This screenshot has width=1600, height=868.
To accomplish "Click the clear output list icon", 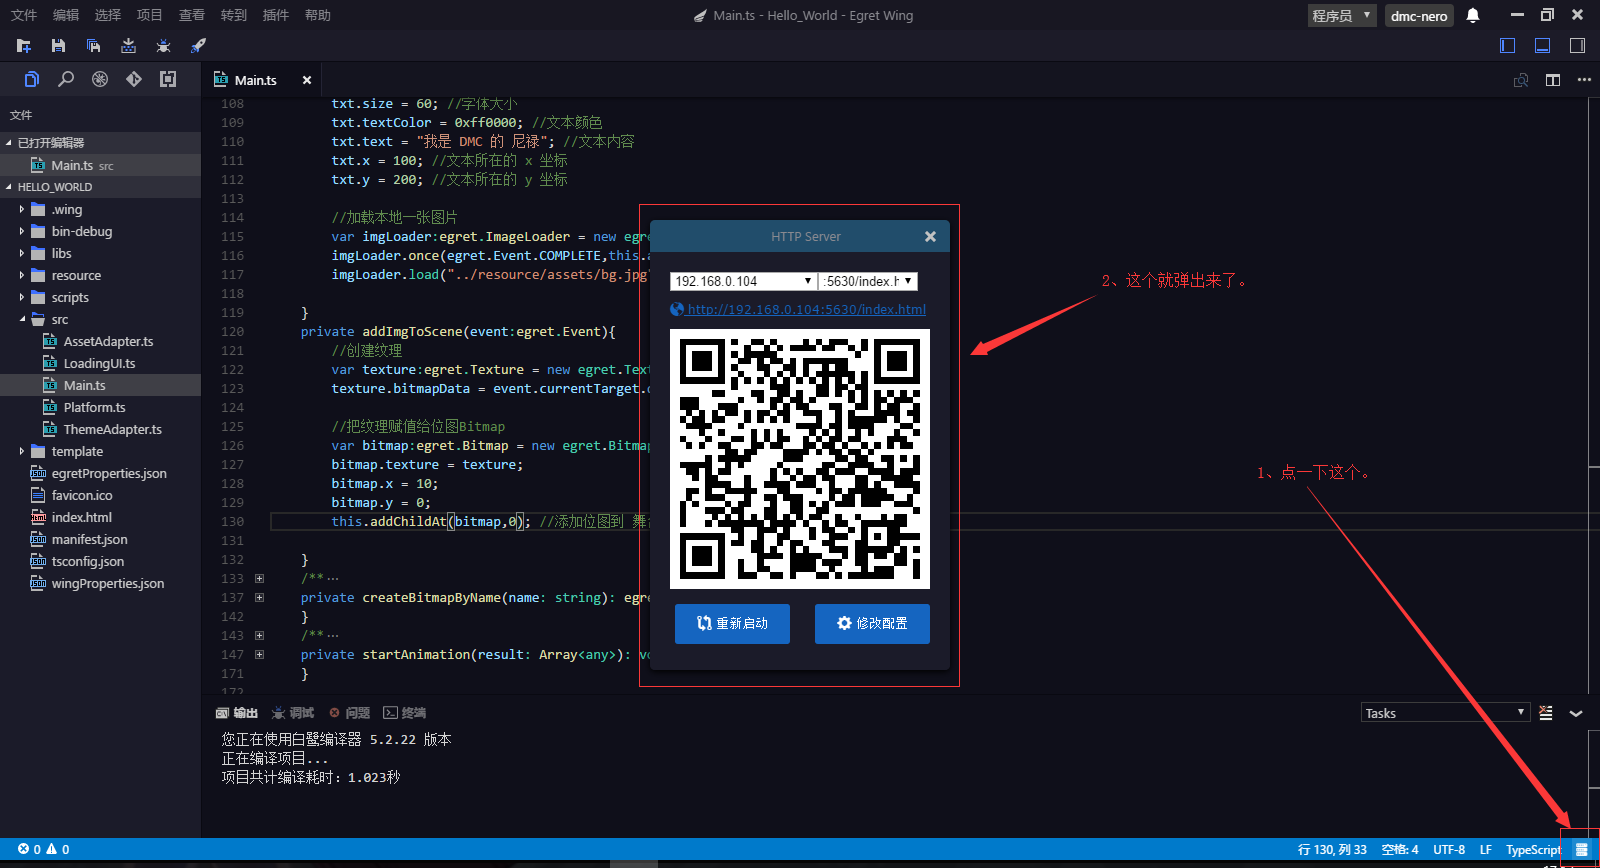I will pyautogui.click(x=1546, y=713).
